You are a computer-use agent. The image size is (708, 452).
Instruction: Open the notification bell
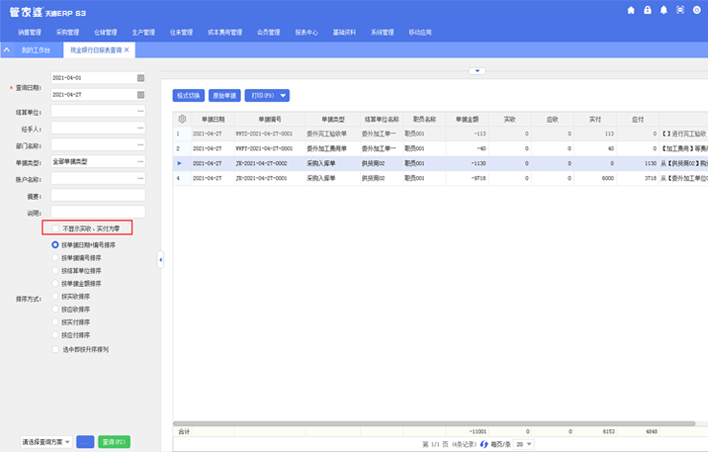pyautogui.click(x=664, y=10)
